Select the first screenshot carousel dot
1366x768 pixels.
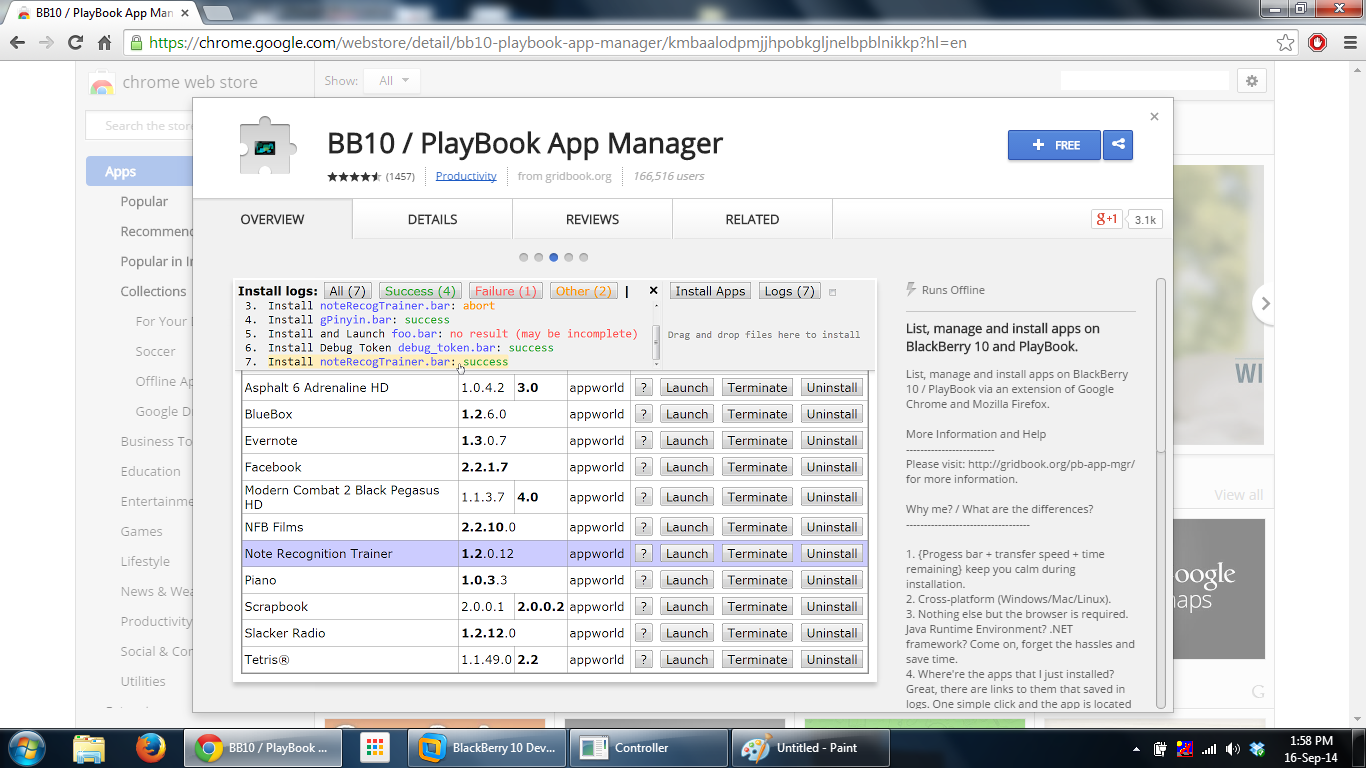click(x=523, y=257)
